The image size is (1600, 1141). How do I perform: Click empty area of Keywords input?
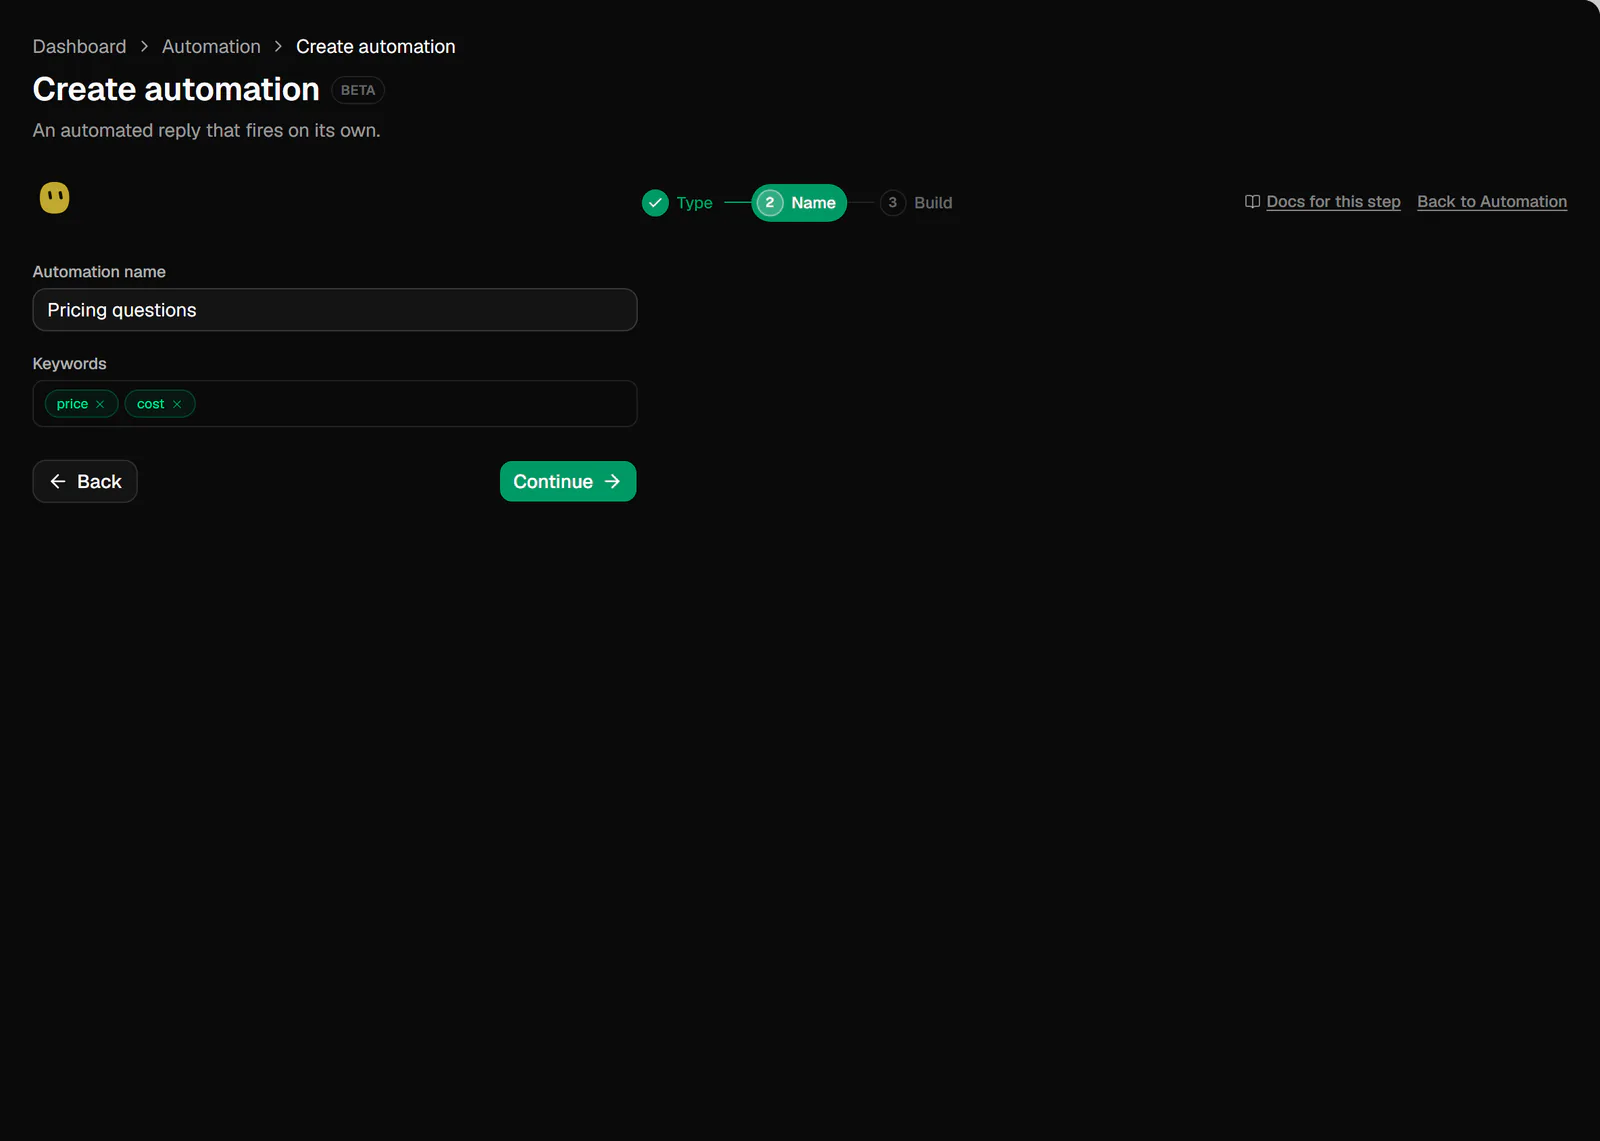[415, 404]
